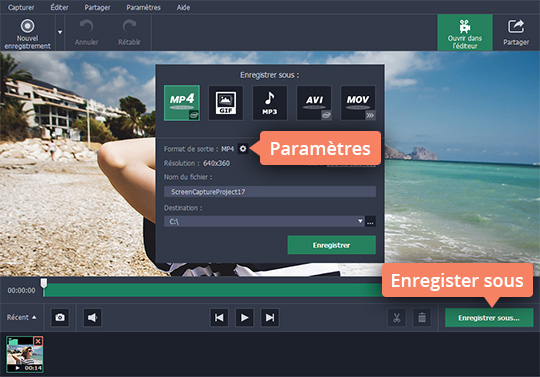Select the AVI format icon
The width and height of the screenshot is (540, 377).
(314, 103)
